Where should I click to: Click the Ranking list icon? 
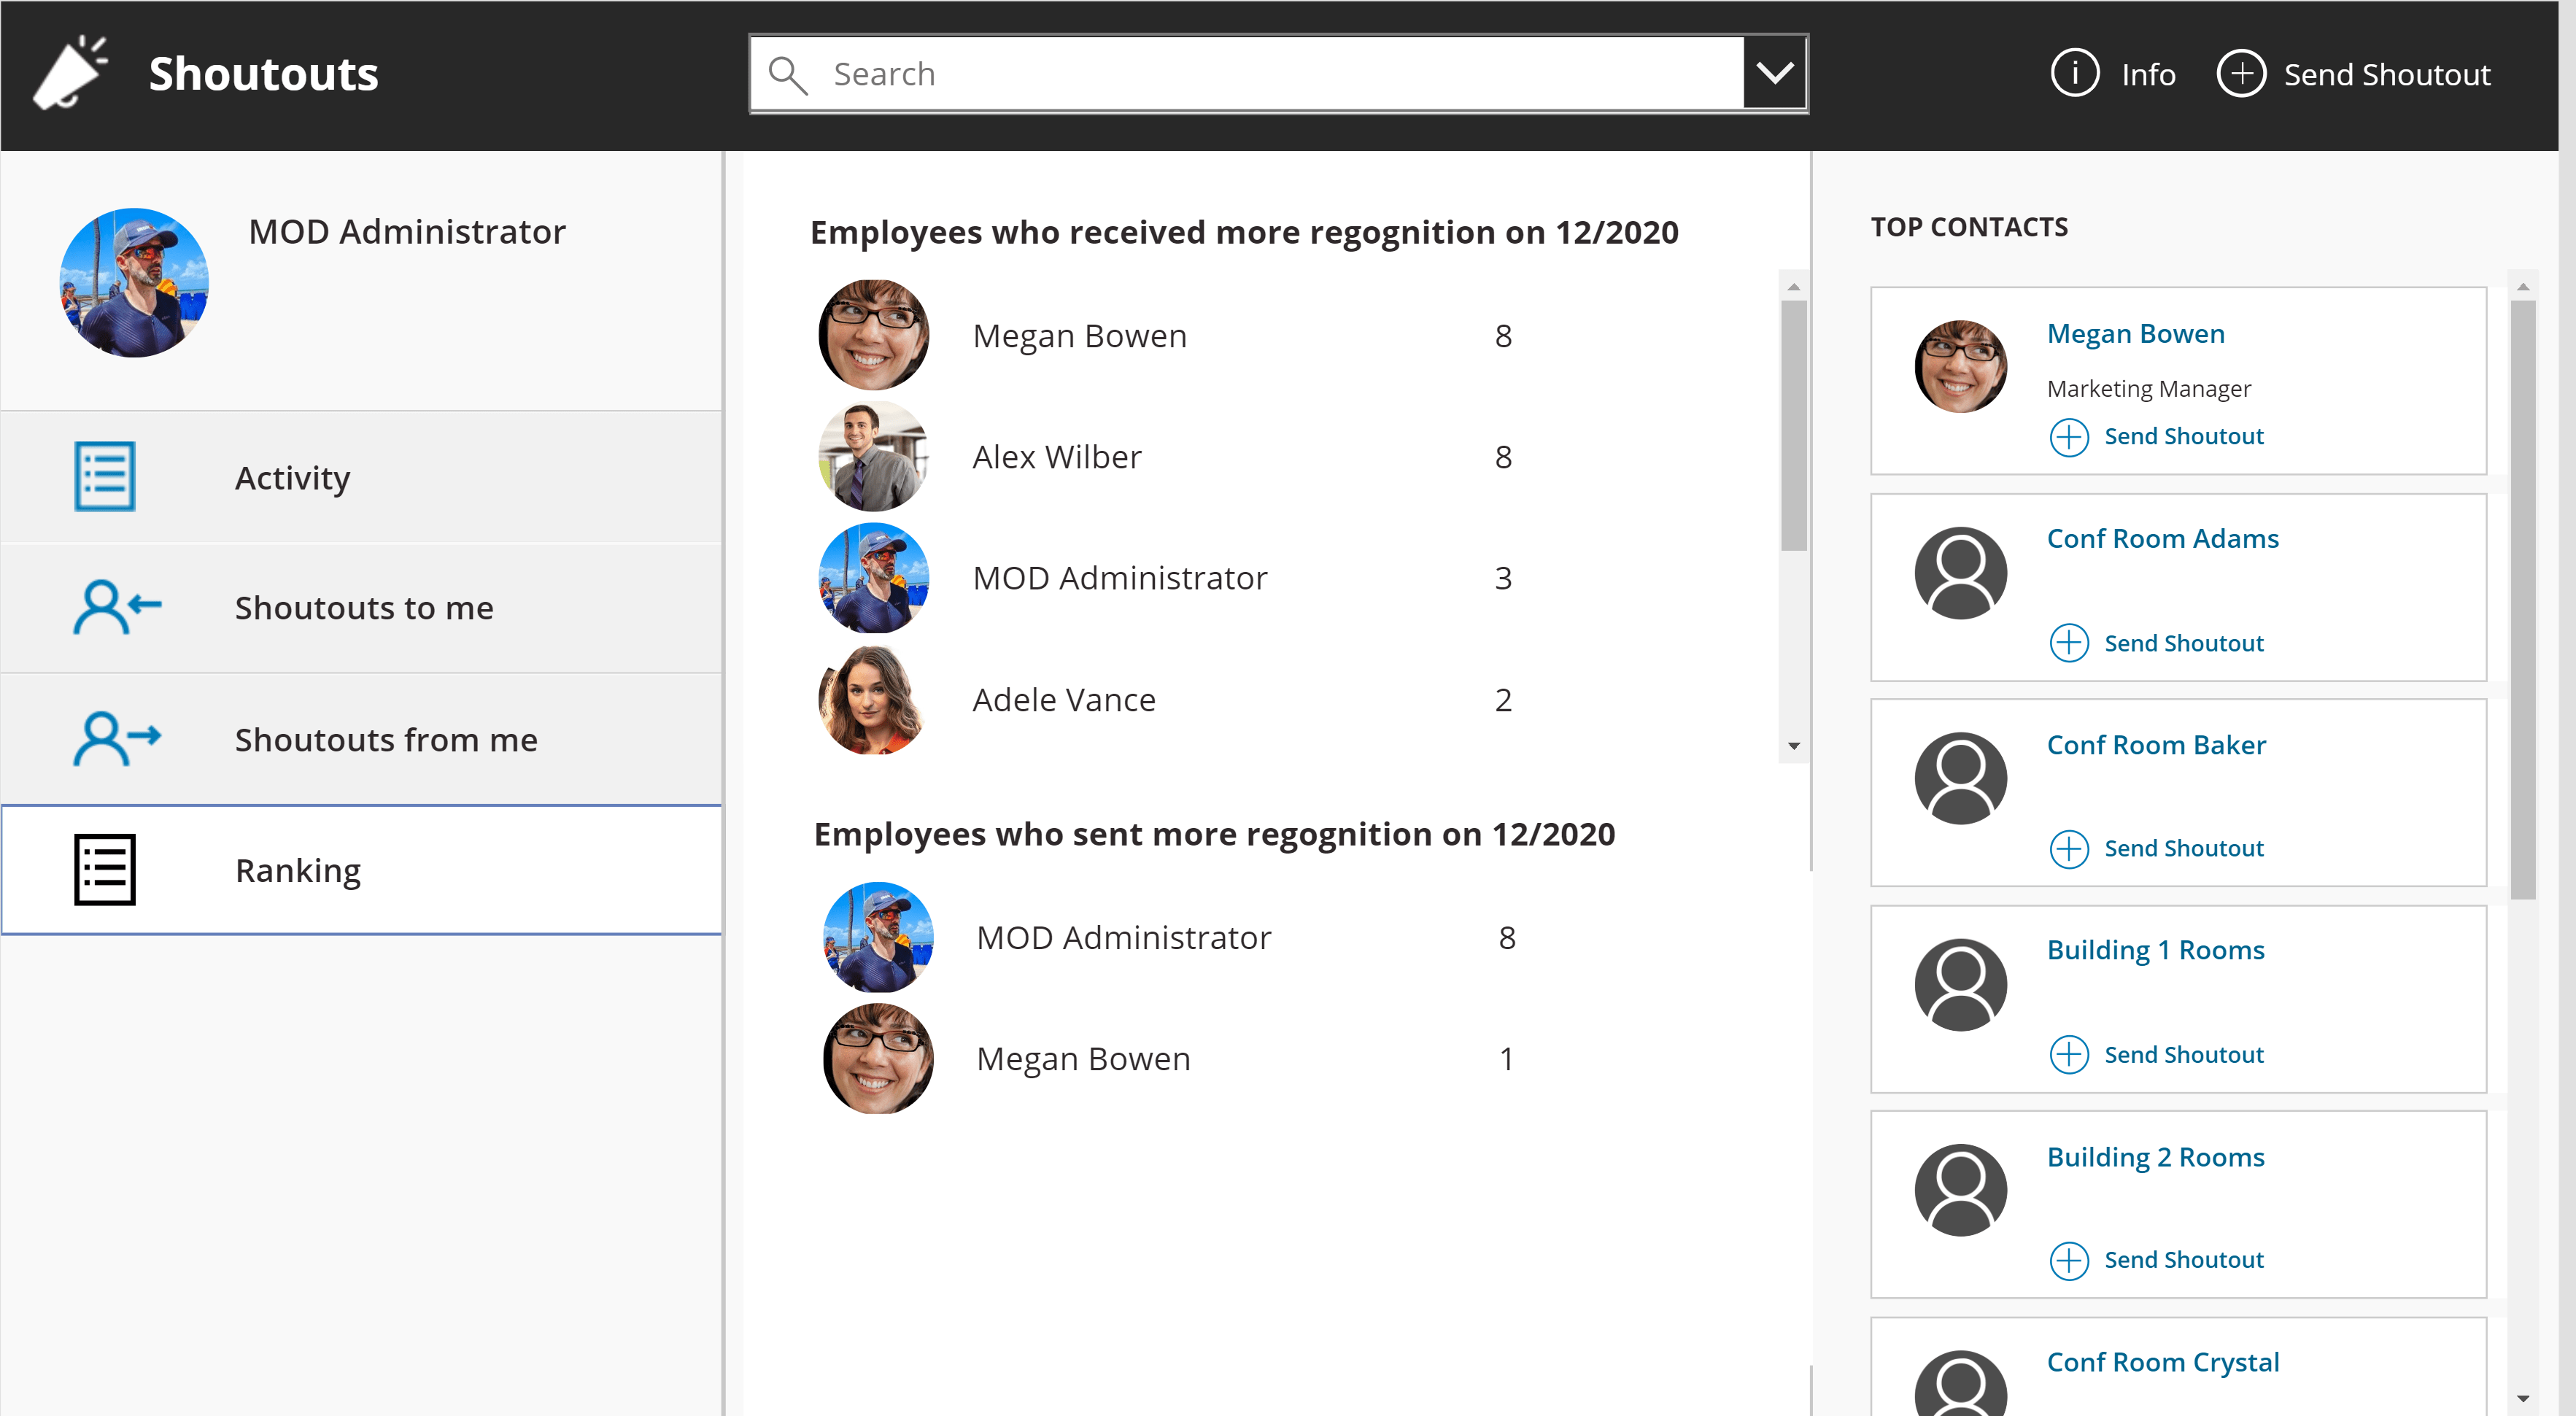(104, 870)
